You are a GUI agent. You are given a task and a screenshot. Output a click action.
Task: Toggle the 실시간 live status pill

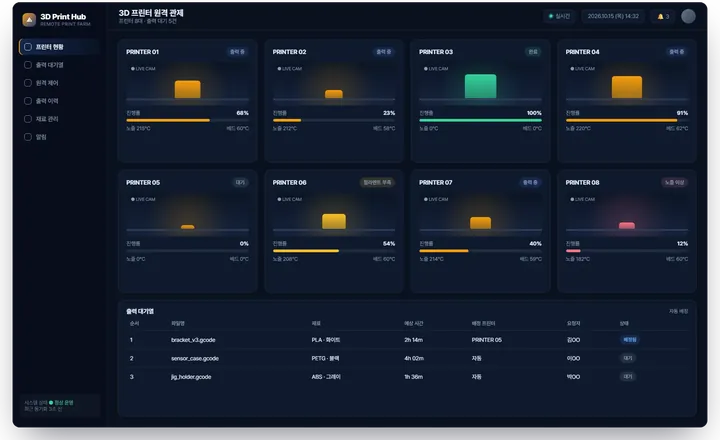coord(559,16)
